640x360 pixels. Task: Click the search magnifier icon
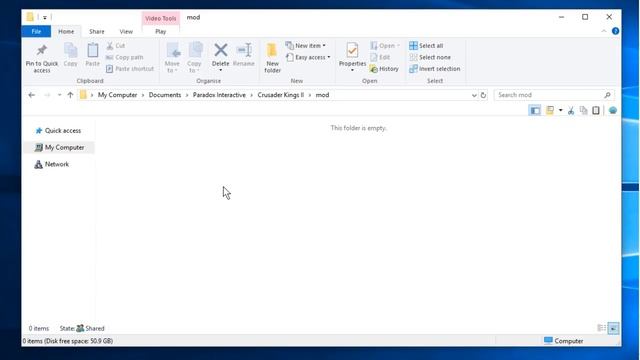(x=607, y=95)
